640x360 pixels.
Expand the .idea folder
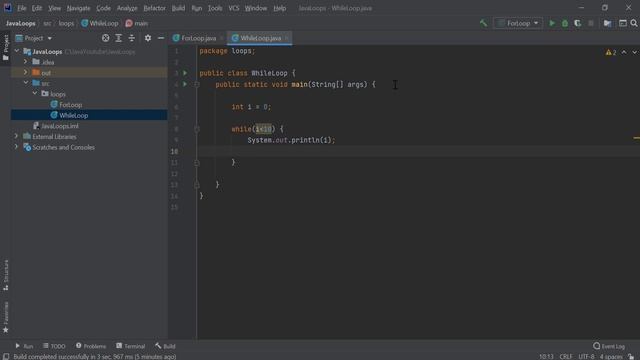[x=26, y=62]
